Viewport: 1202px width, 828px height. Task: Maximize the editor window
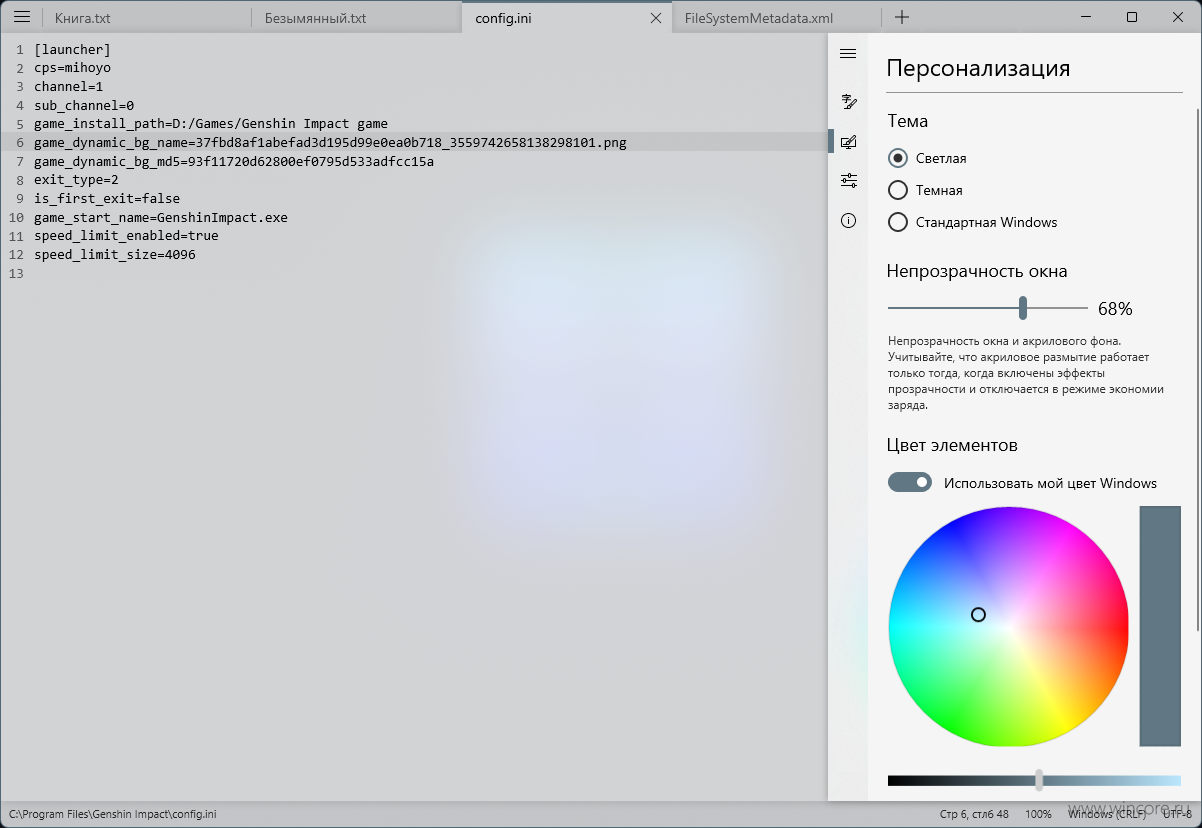coord(1132,17)
